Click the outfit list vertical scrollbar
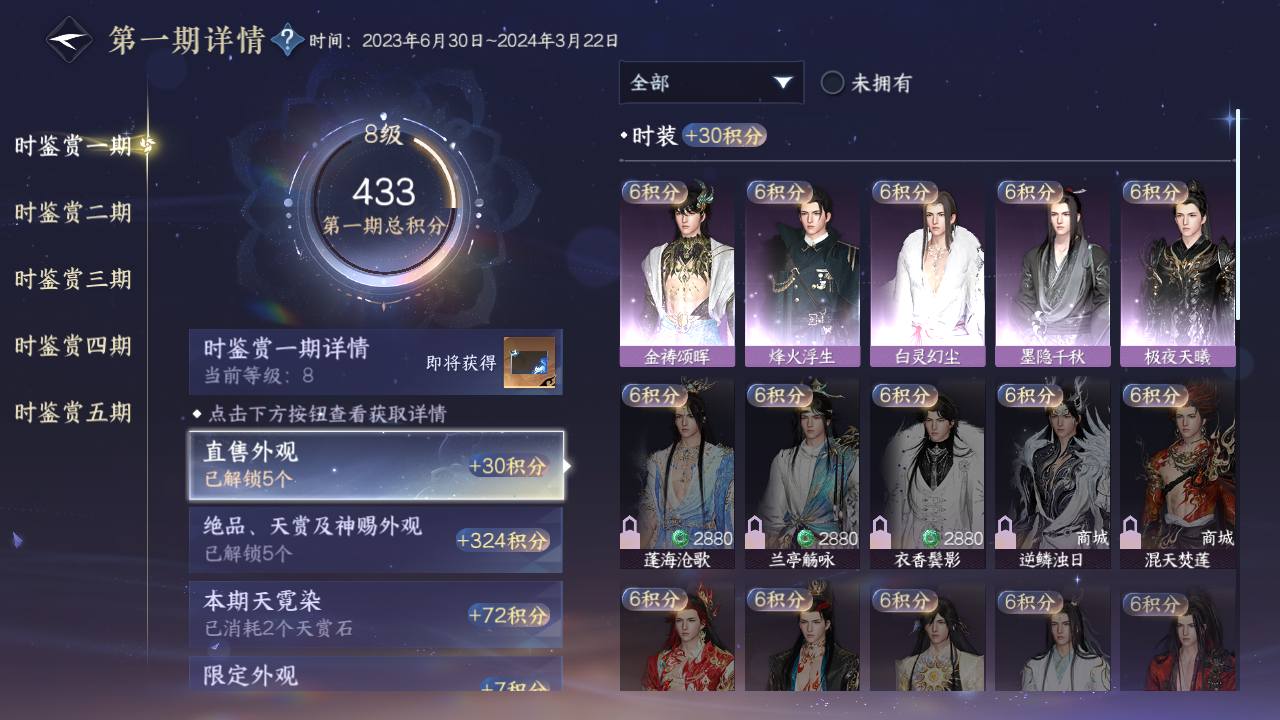This screenshot has height=720, width=1280. (x=1238, y=215)
